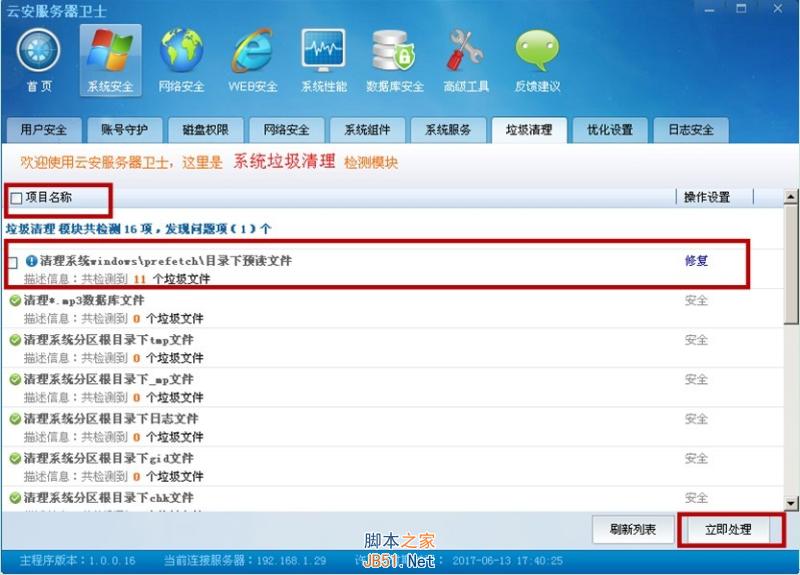Open the 首页 home icon
The width and height of the screenshot is (800, 575).
coord(38,52)
